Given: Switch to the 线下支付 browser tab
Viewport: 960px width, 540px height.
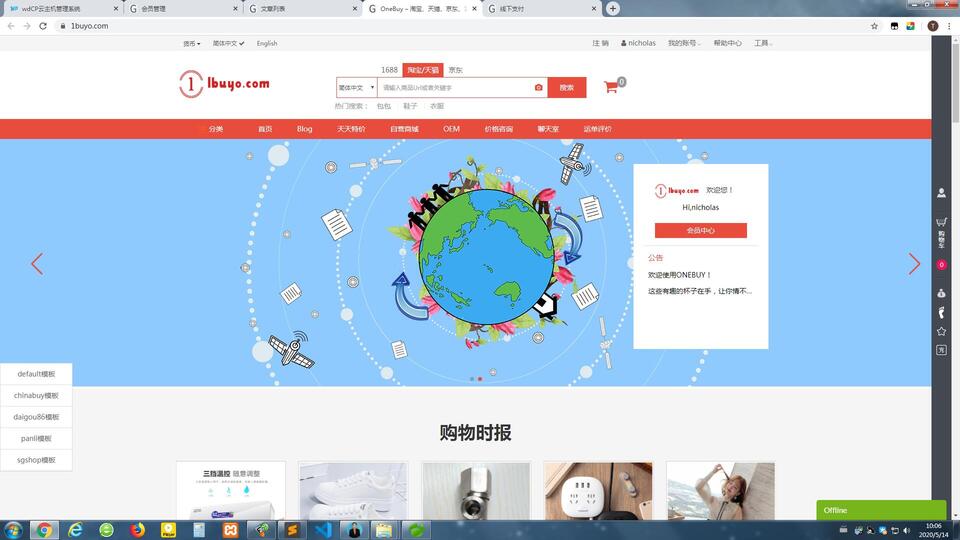Looking at the screenshot, I should [x=542, y=9].
